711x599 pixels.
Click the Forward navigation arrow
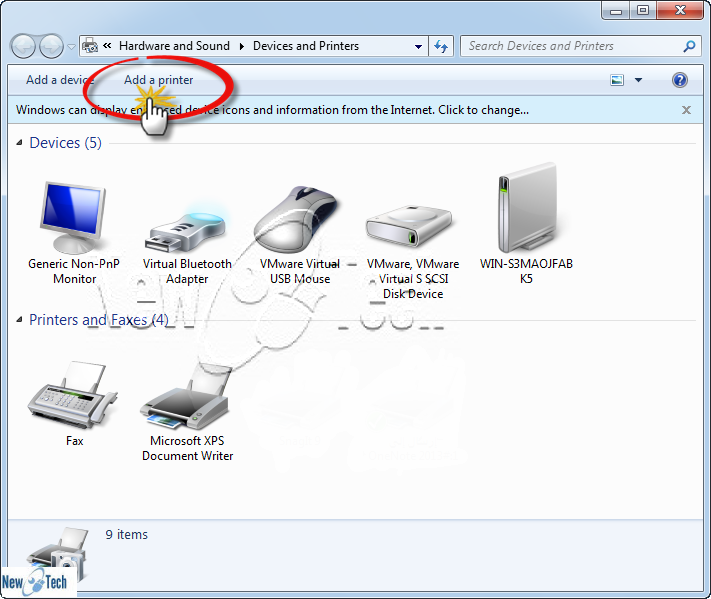coord(51,46)
